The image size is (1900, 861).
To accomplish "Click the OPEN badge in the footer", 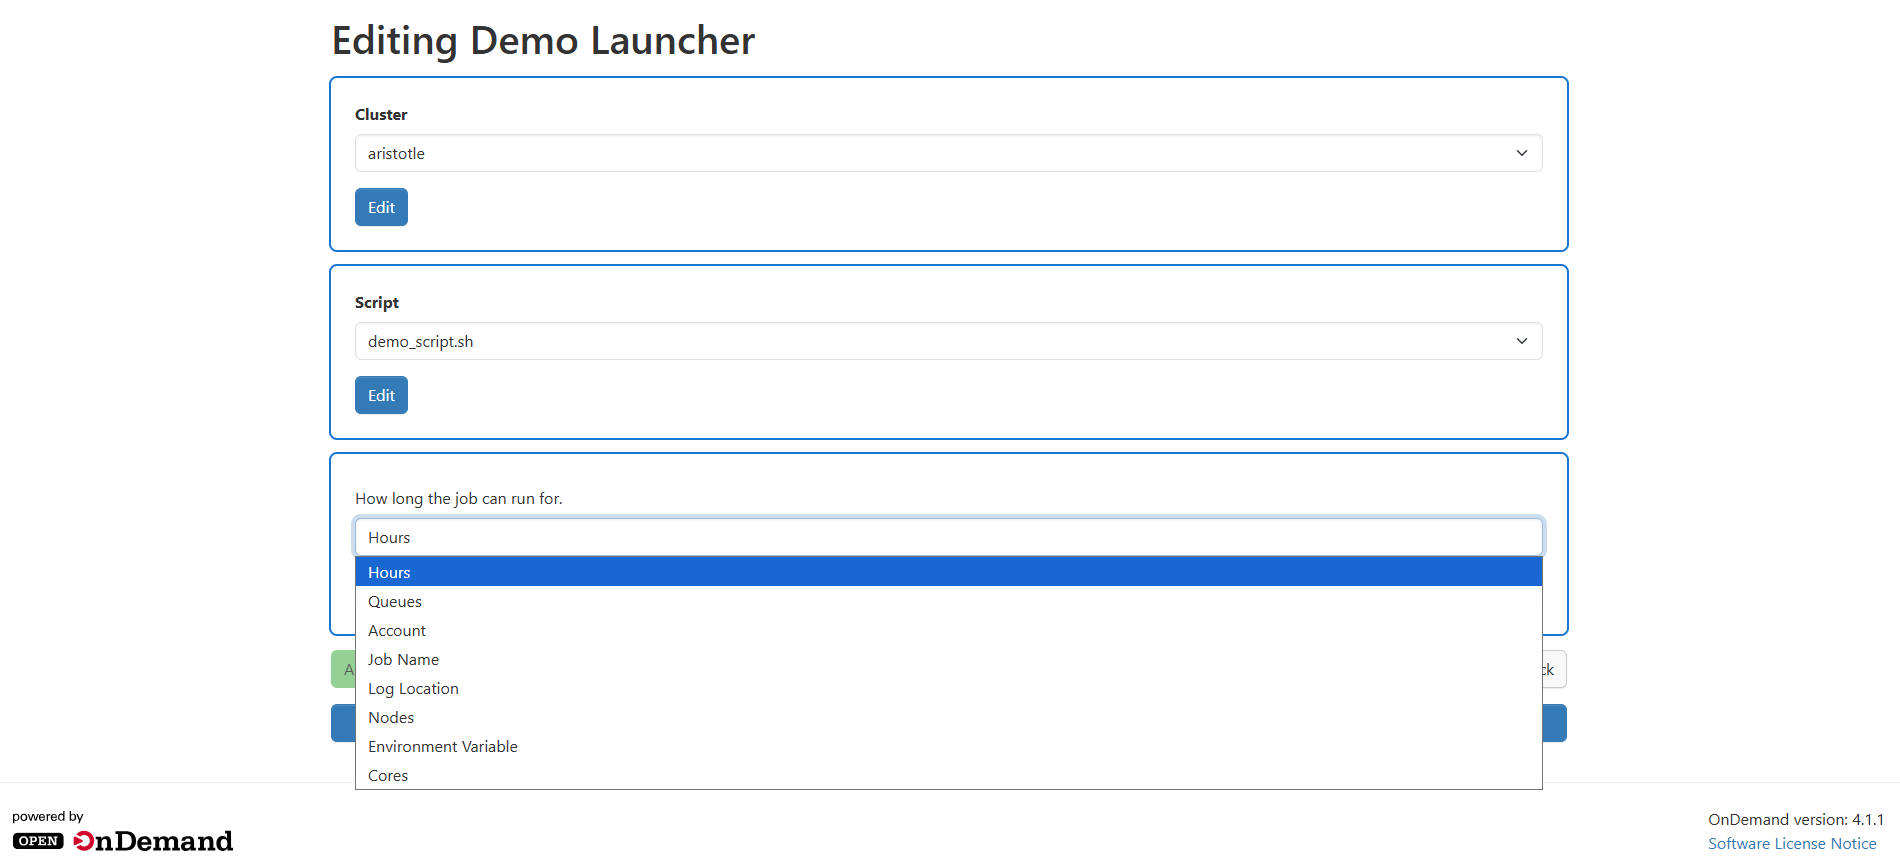I will tap(38, 841).
